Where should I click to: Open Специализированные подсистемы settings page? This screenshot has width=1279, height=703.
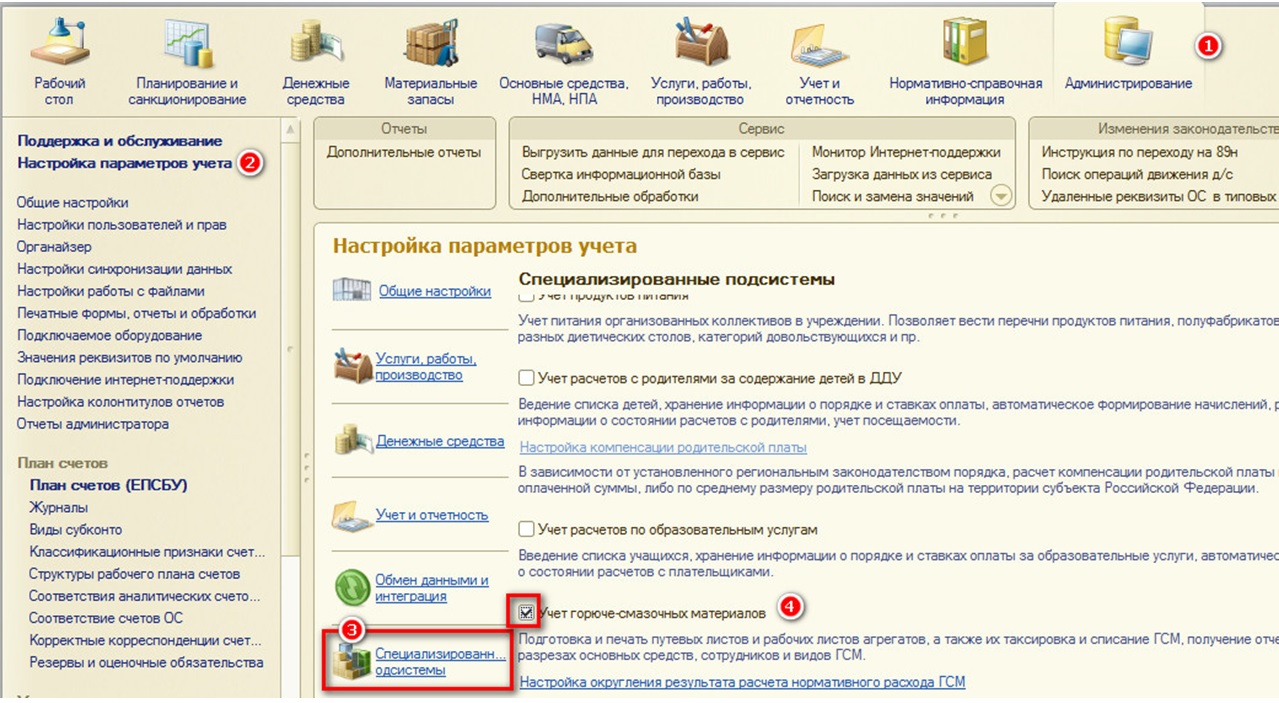tap(440, 662)
